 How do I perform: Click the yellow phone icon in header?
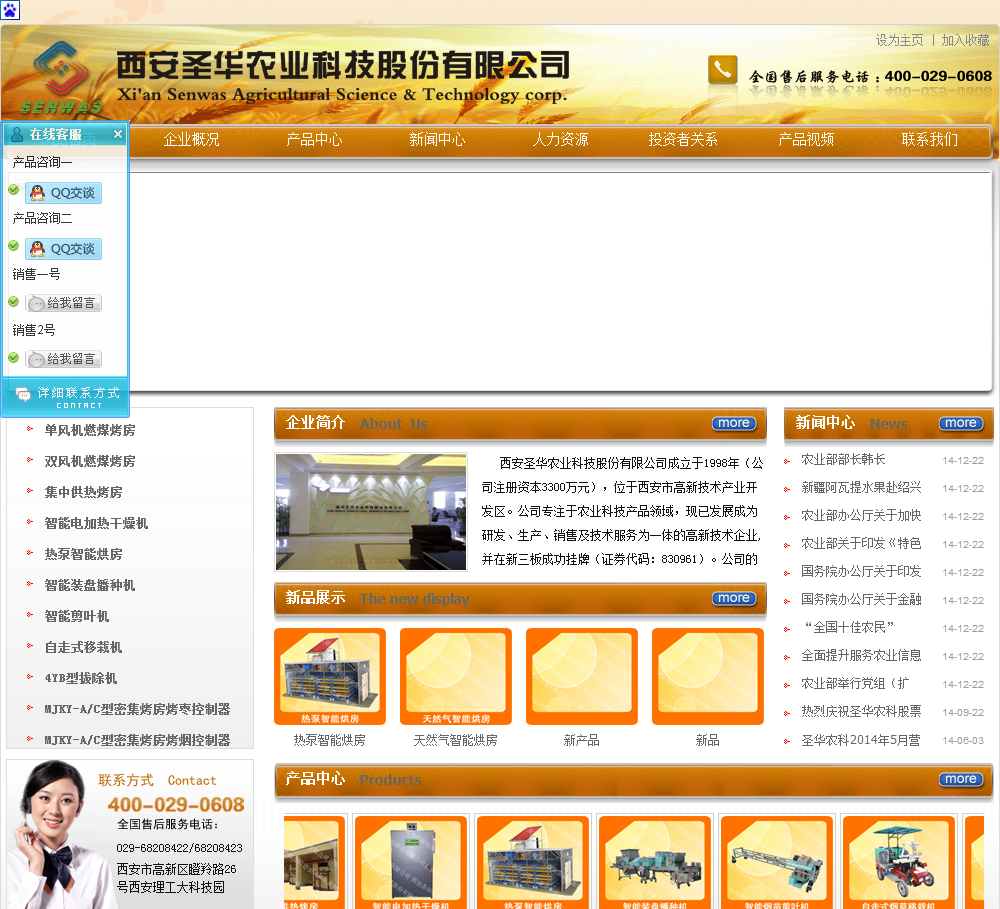[x=723, y=70]
